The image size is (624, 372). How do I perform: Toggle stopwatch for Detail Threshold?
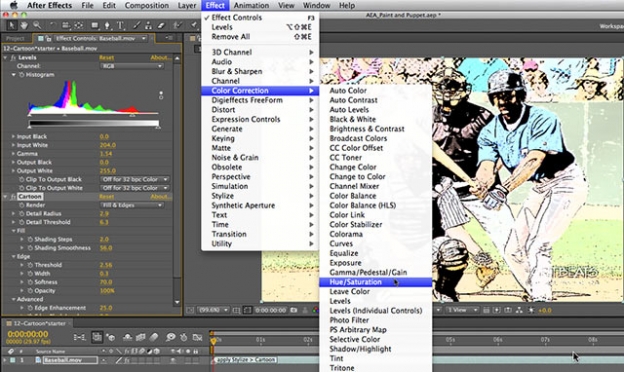pyautogui.click(x=22, y=222)
